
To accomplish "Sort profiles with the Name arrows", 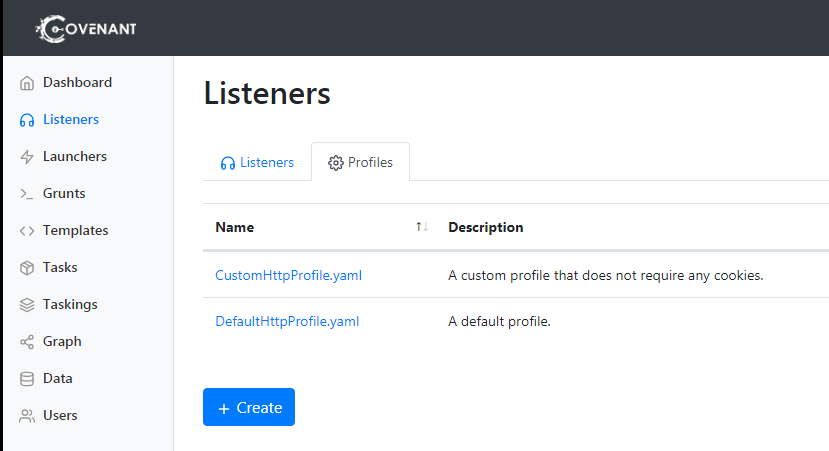I will tap(421, 227).
